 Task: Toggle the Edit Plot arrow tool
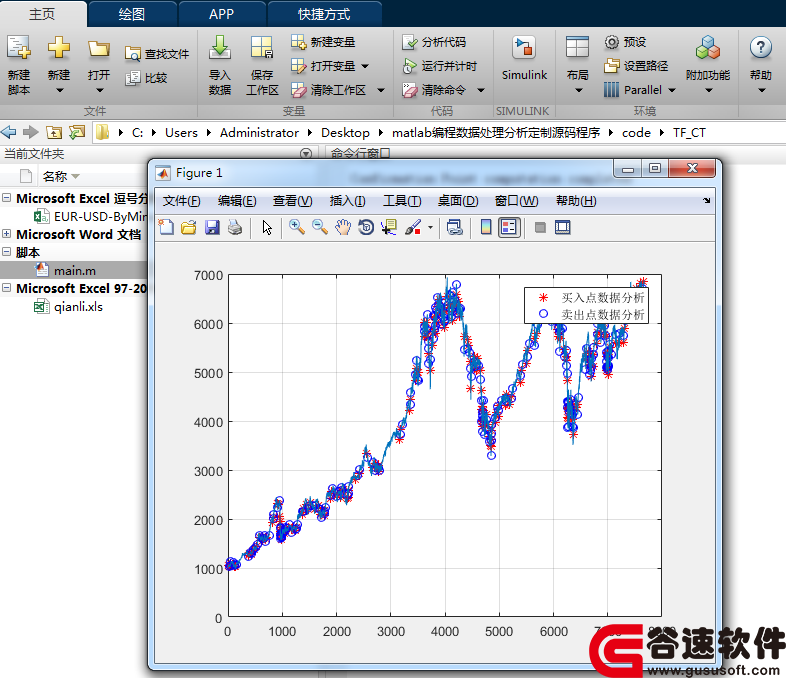(x=267, y=228)
